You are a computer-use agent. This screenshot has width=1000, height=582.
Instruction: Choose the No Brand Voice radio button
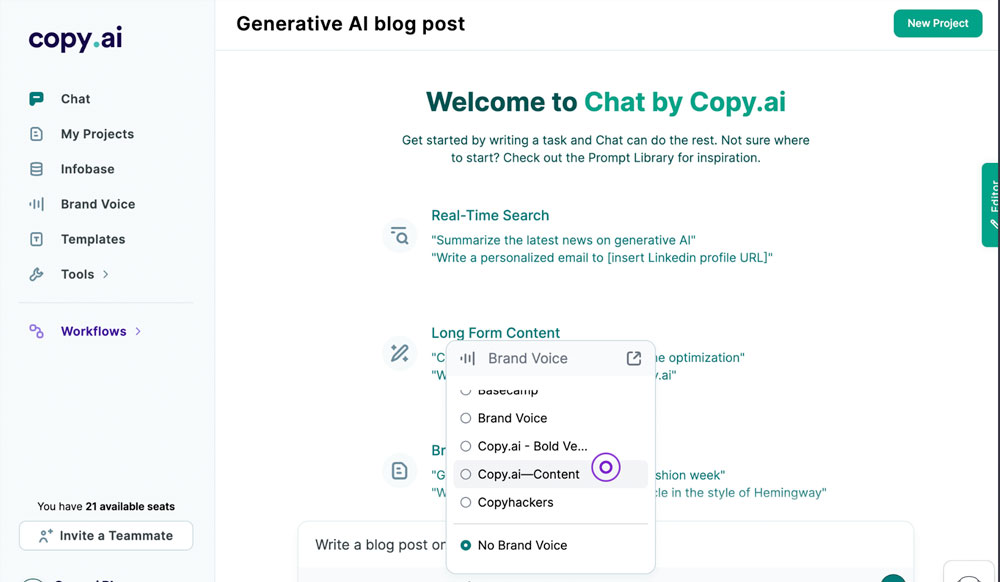[466, 545]
